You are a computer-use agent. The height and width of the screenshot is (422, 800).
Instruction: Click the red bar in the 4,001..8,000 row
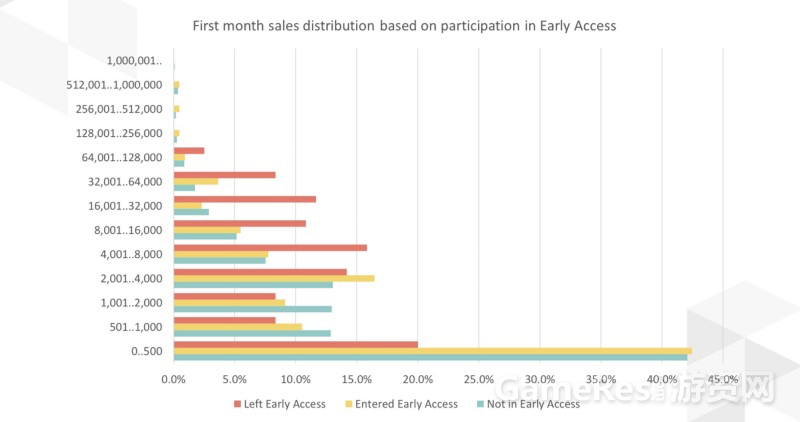[270, 248]
